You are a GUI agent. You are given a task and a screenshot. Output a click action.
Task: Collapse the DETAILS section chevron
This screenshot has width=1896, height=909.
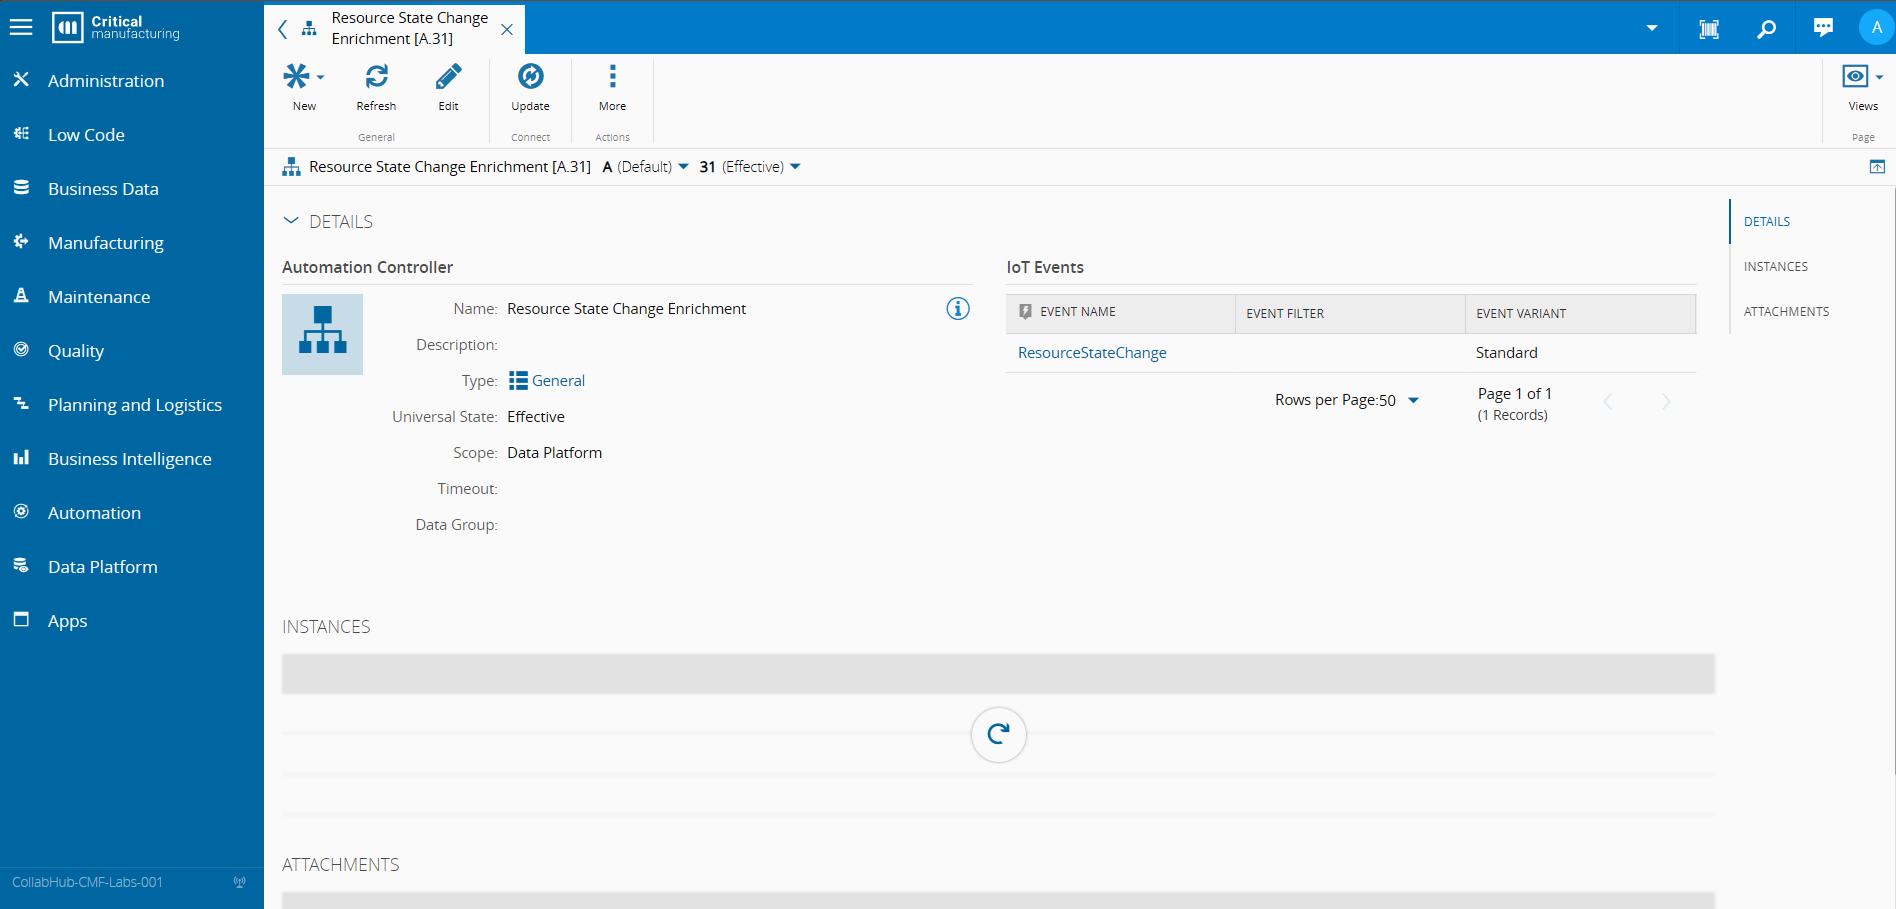(291, 221)
